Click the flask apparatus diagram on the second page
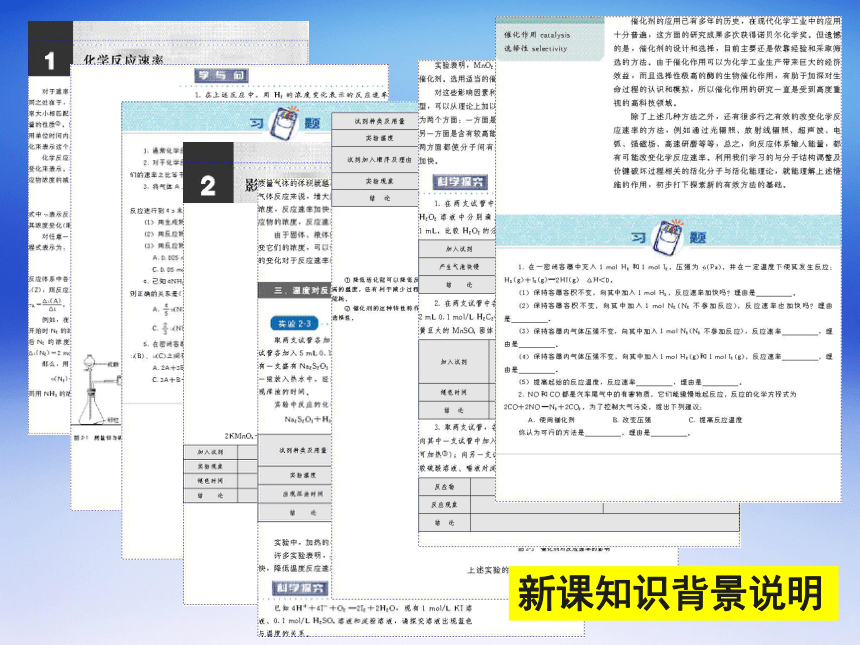 (99, 390)
